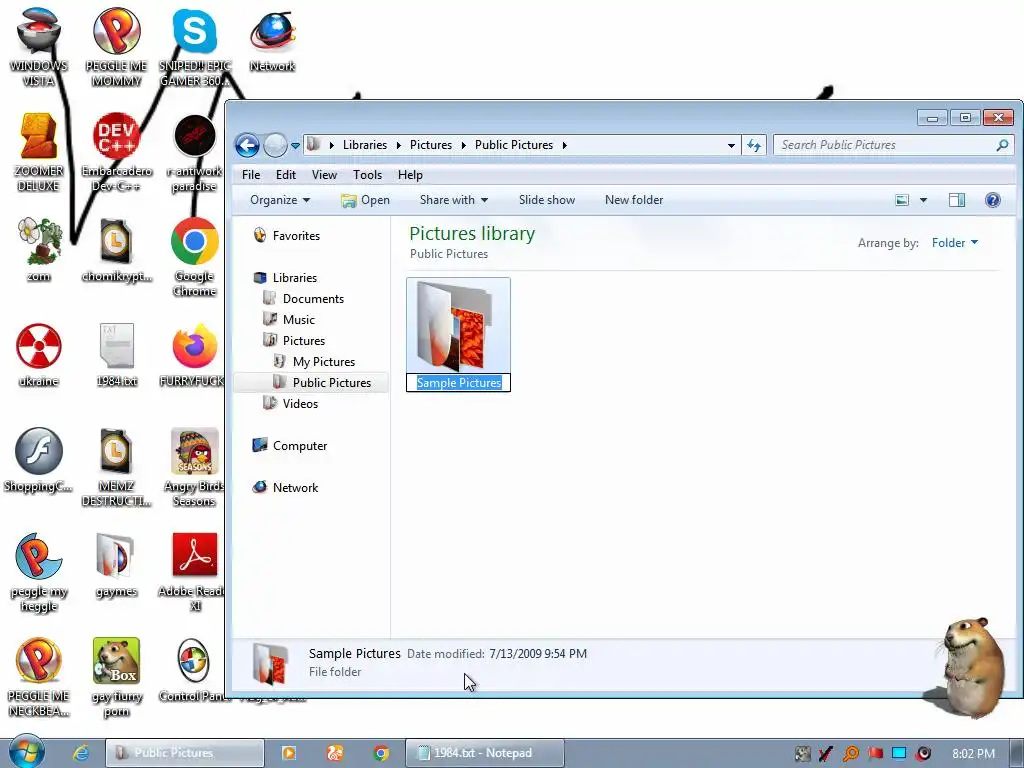Select Favorites in the navigation pane
Screen dimensions: 1024x768
tap(286, 236)
